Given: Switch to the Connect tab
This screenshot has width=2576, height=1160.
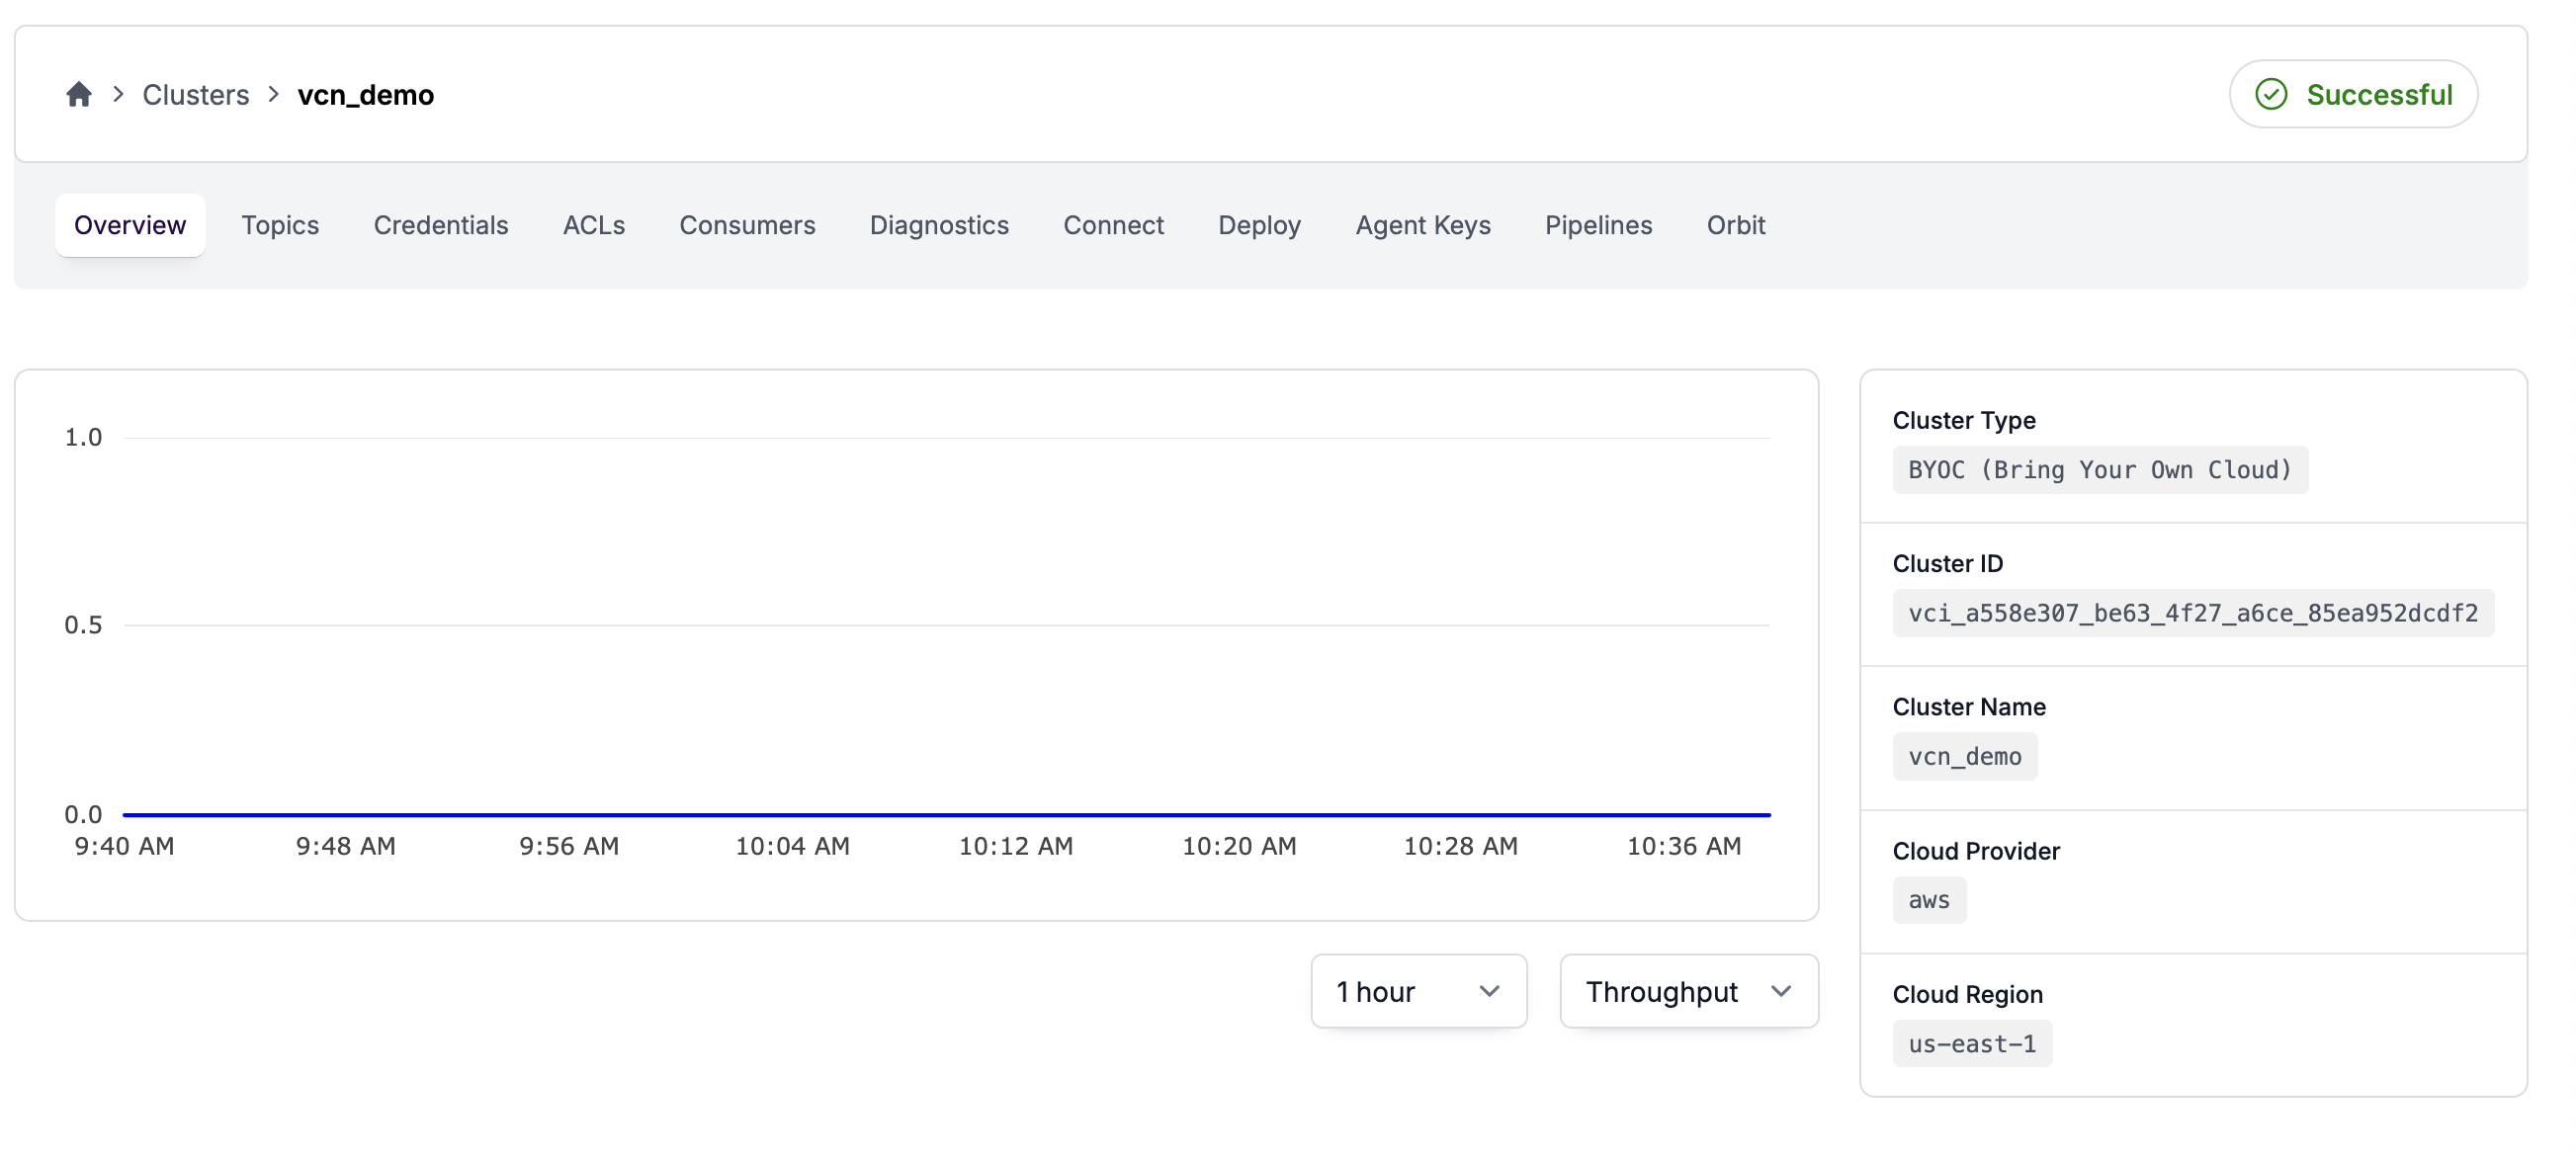Looking at the screenshot, I should pos(1113,225).
